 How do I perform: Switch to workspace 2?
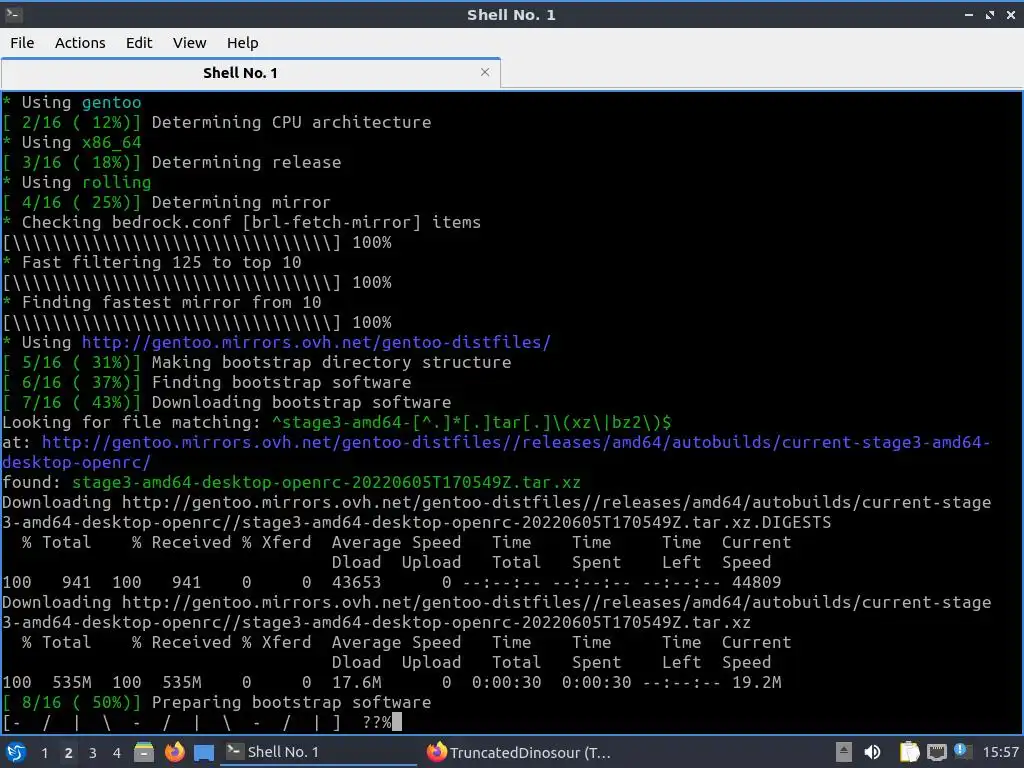(68, 753)
